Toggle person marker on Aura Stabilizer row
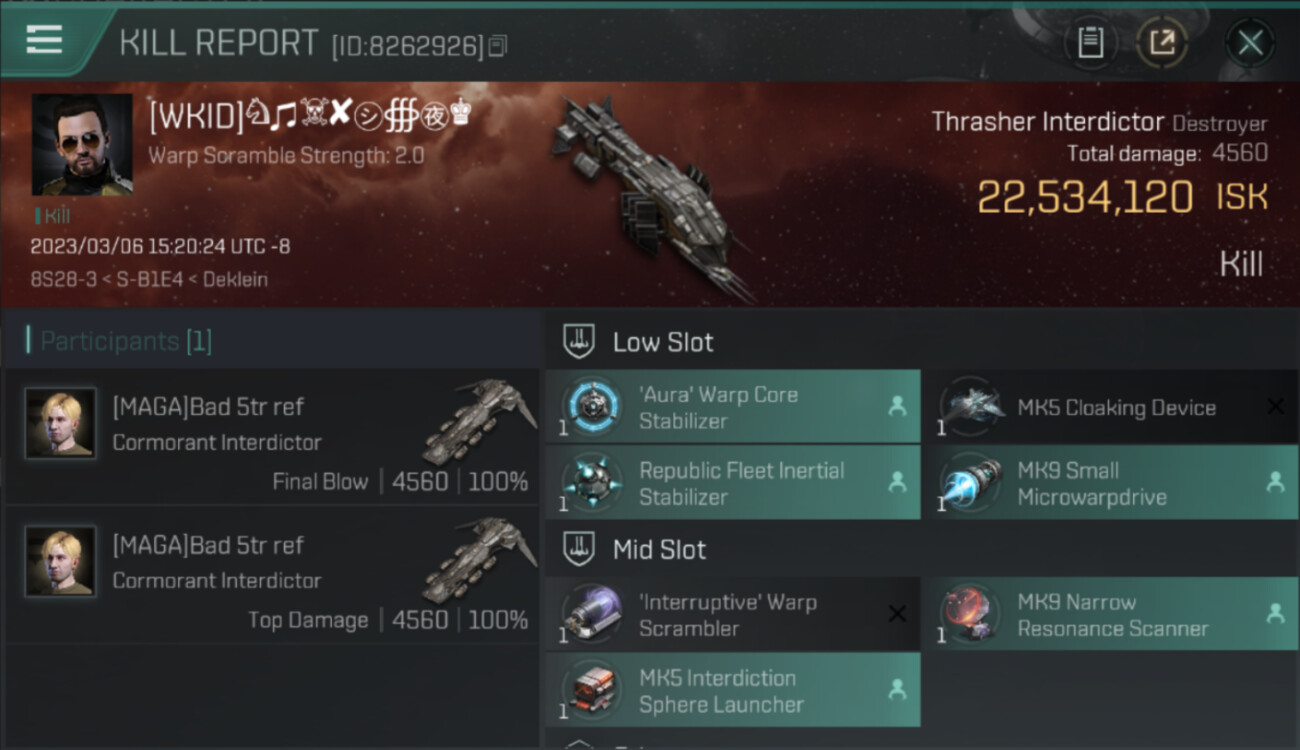The width and height of the screenshot is (1300, 750). pos(897,406)
